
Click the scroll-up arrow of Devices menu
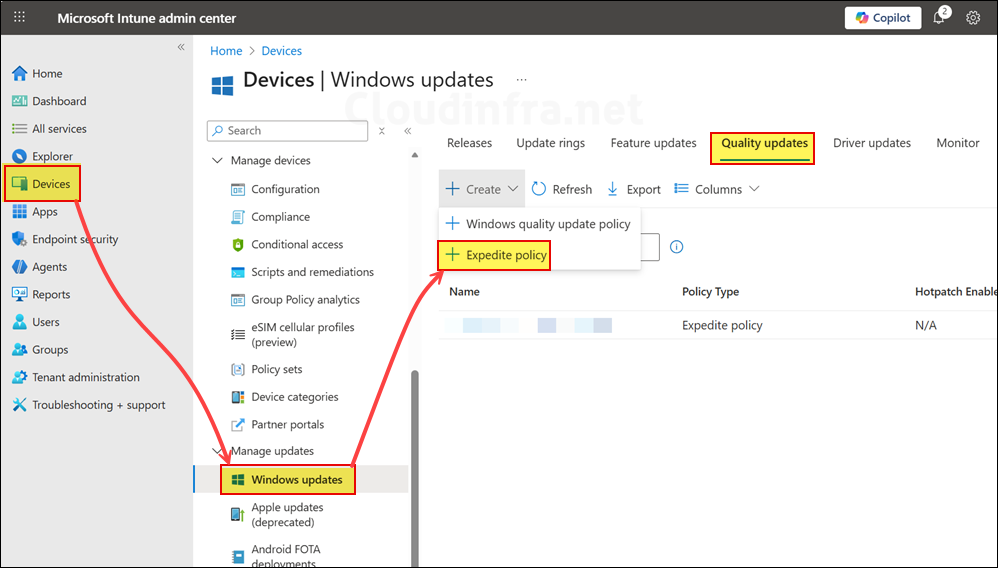415,155
